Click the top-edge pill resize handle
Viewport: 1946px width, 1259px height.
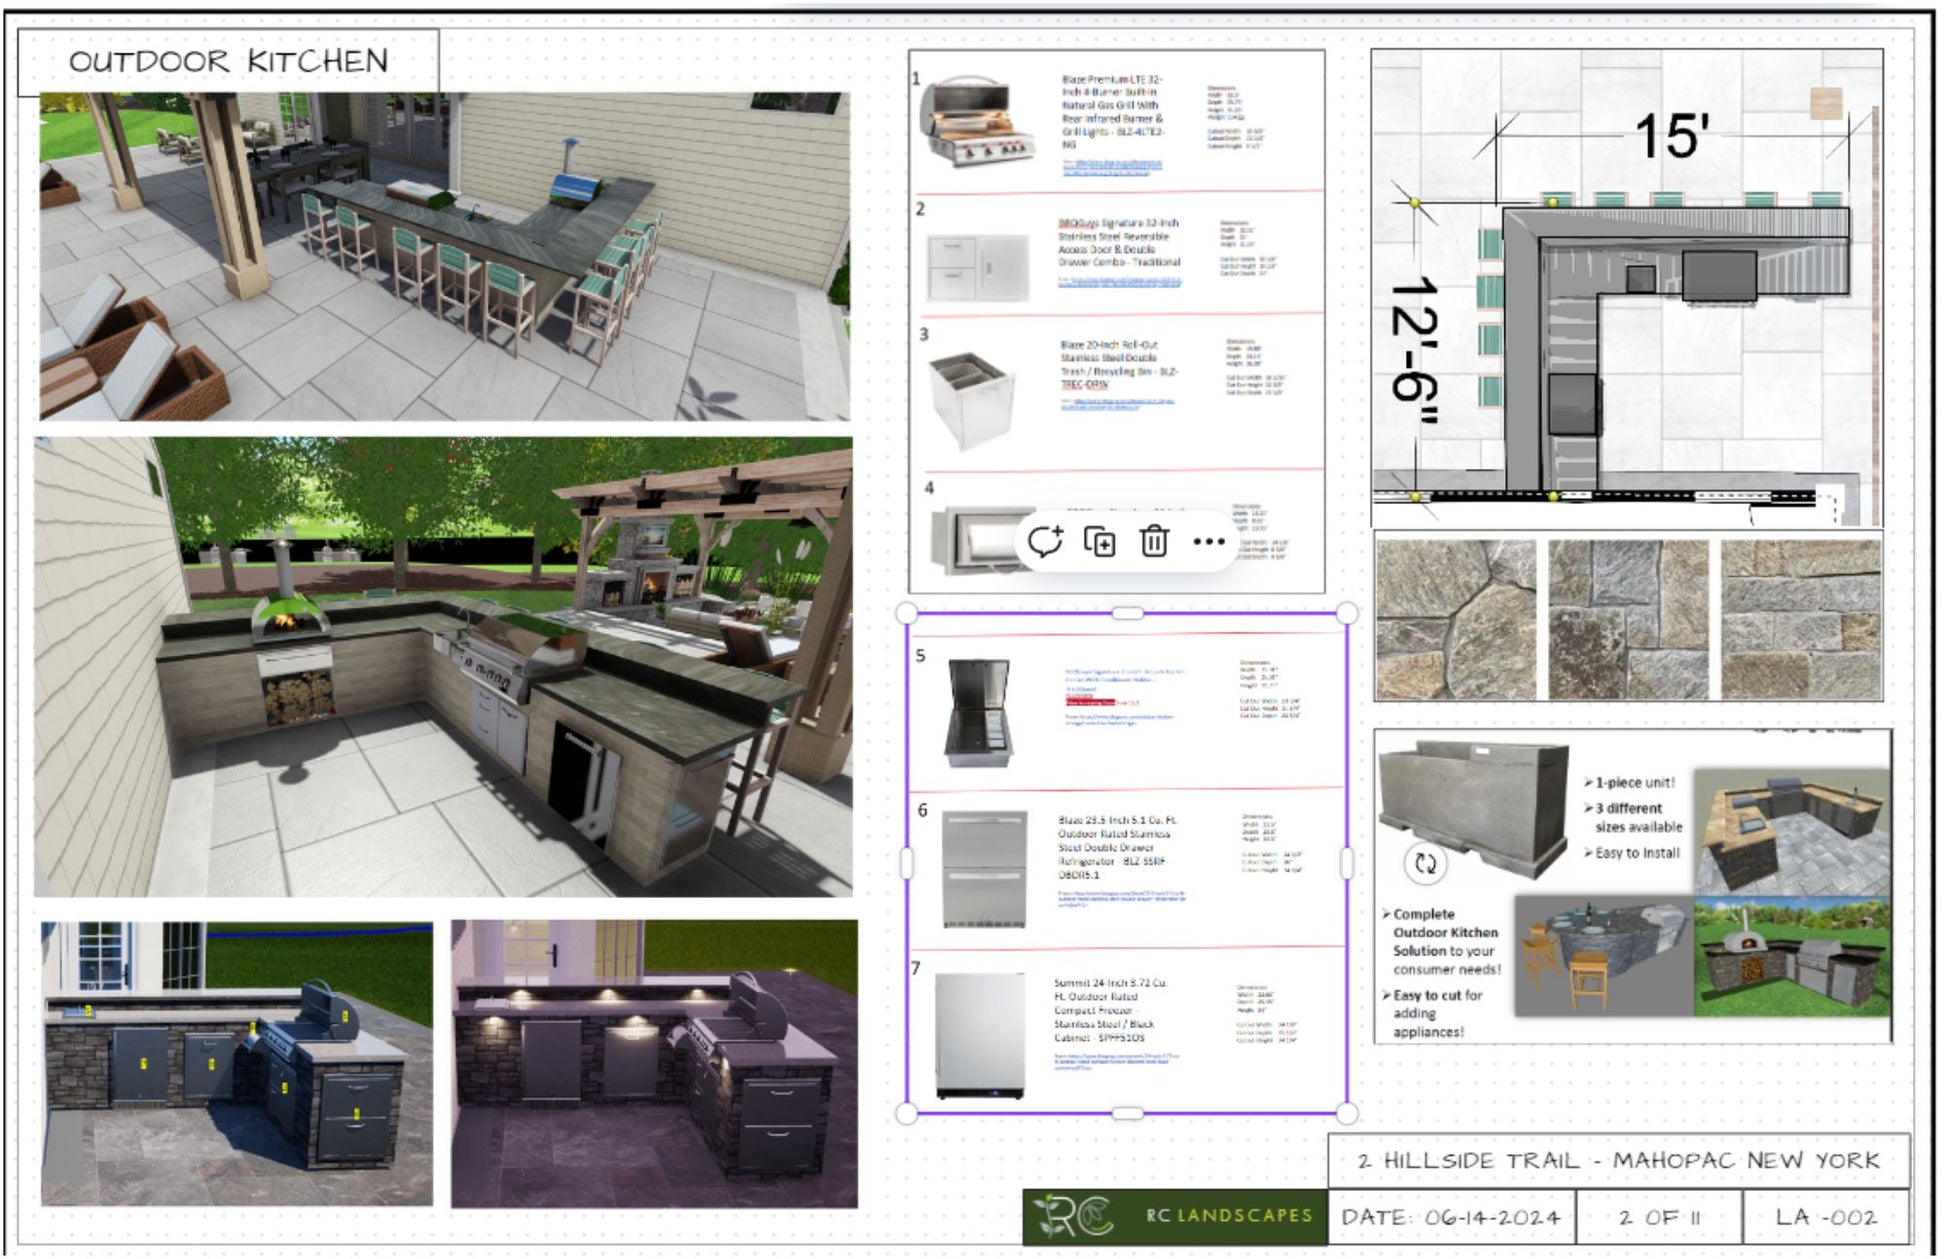coord(1127,612)
